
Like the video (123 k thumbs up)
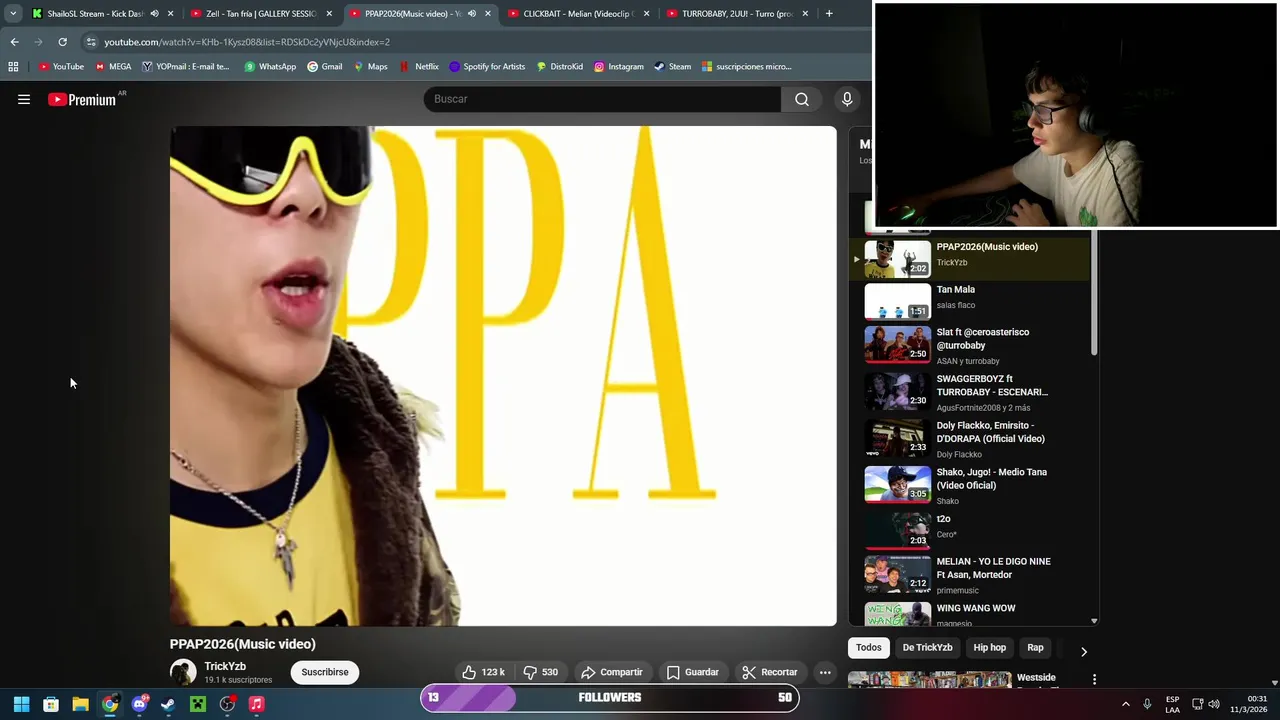(x=483, y=672)
